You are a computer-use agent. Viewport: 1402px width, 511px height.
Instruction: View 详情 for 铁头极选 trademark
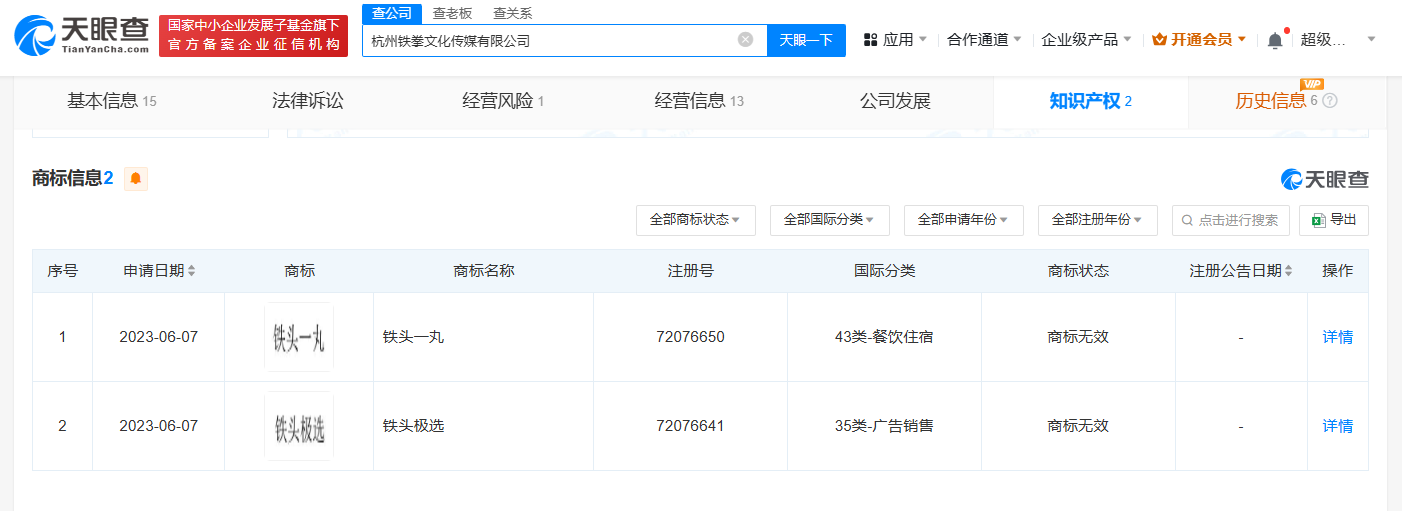pos(1338,426)
